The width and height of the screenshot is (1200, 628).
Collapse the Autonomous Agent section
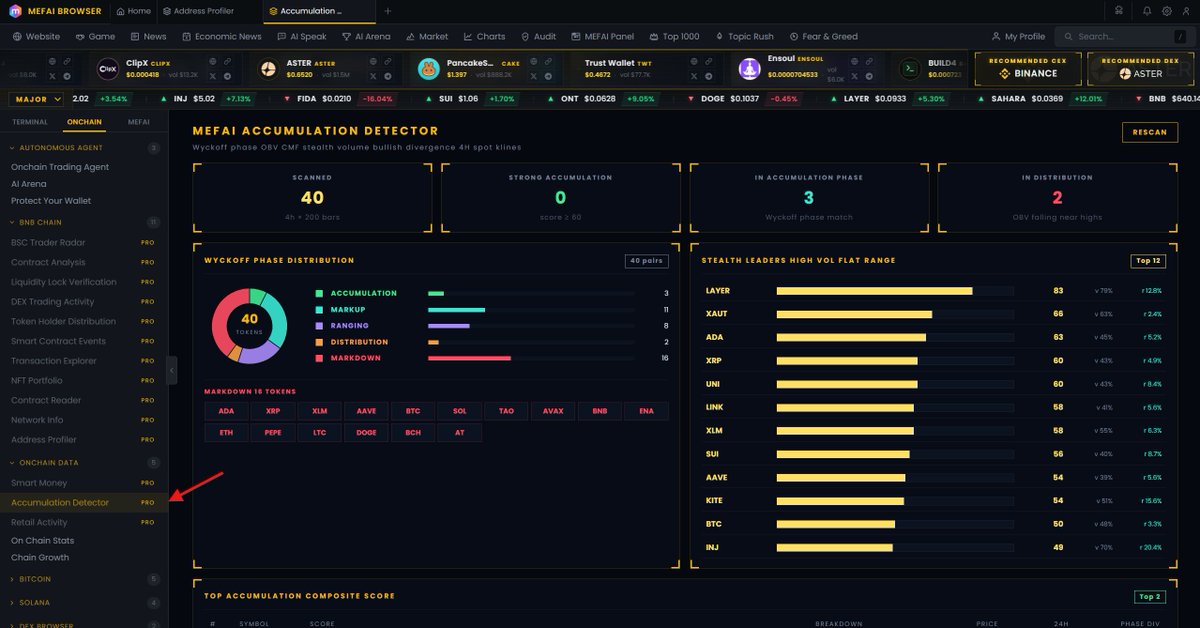coord(84,147)
